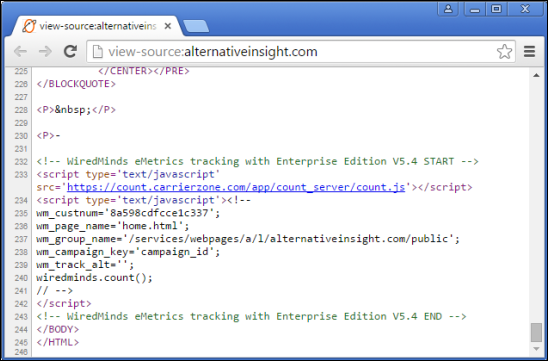This screenshot has height=361, width=548.
Task: Click the WiredMinds eMetrics START comment
Action: click(x=257, y=161)
